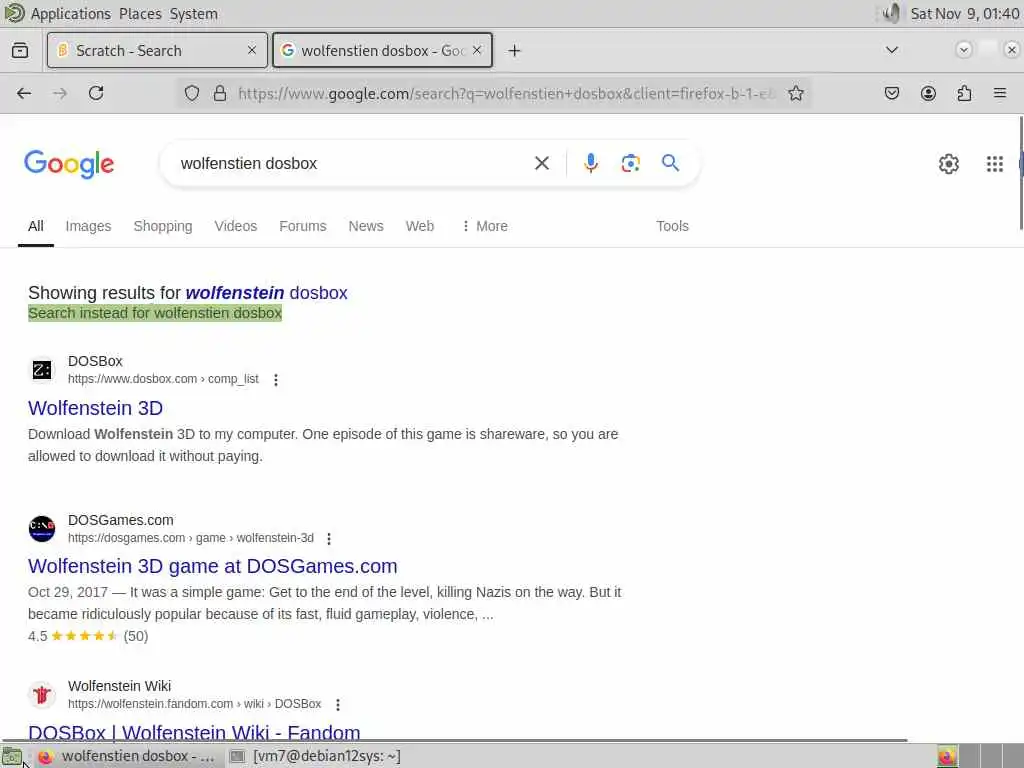Screen dimensions: 1024x768
Task: Search by image with Google Lens
Action: point(630,163)
